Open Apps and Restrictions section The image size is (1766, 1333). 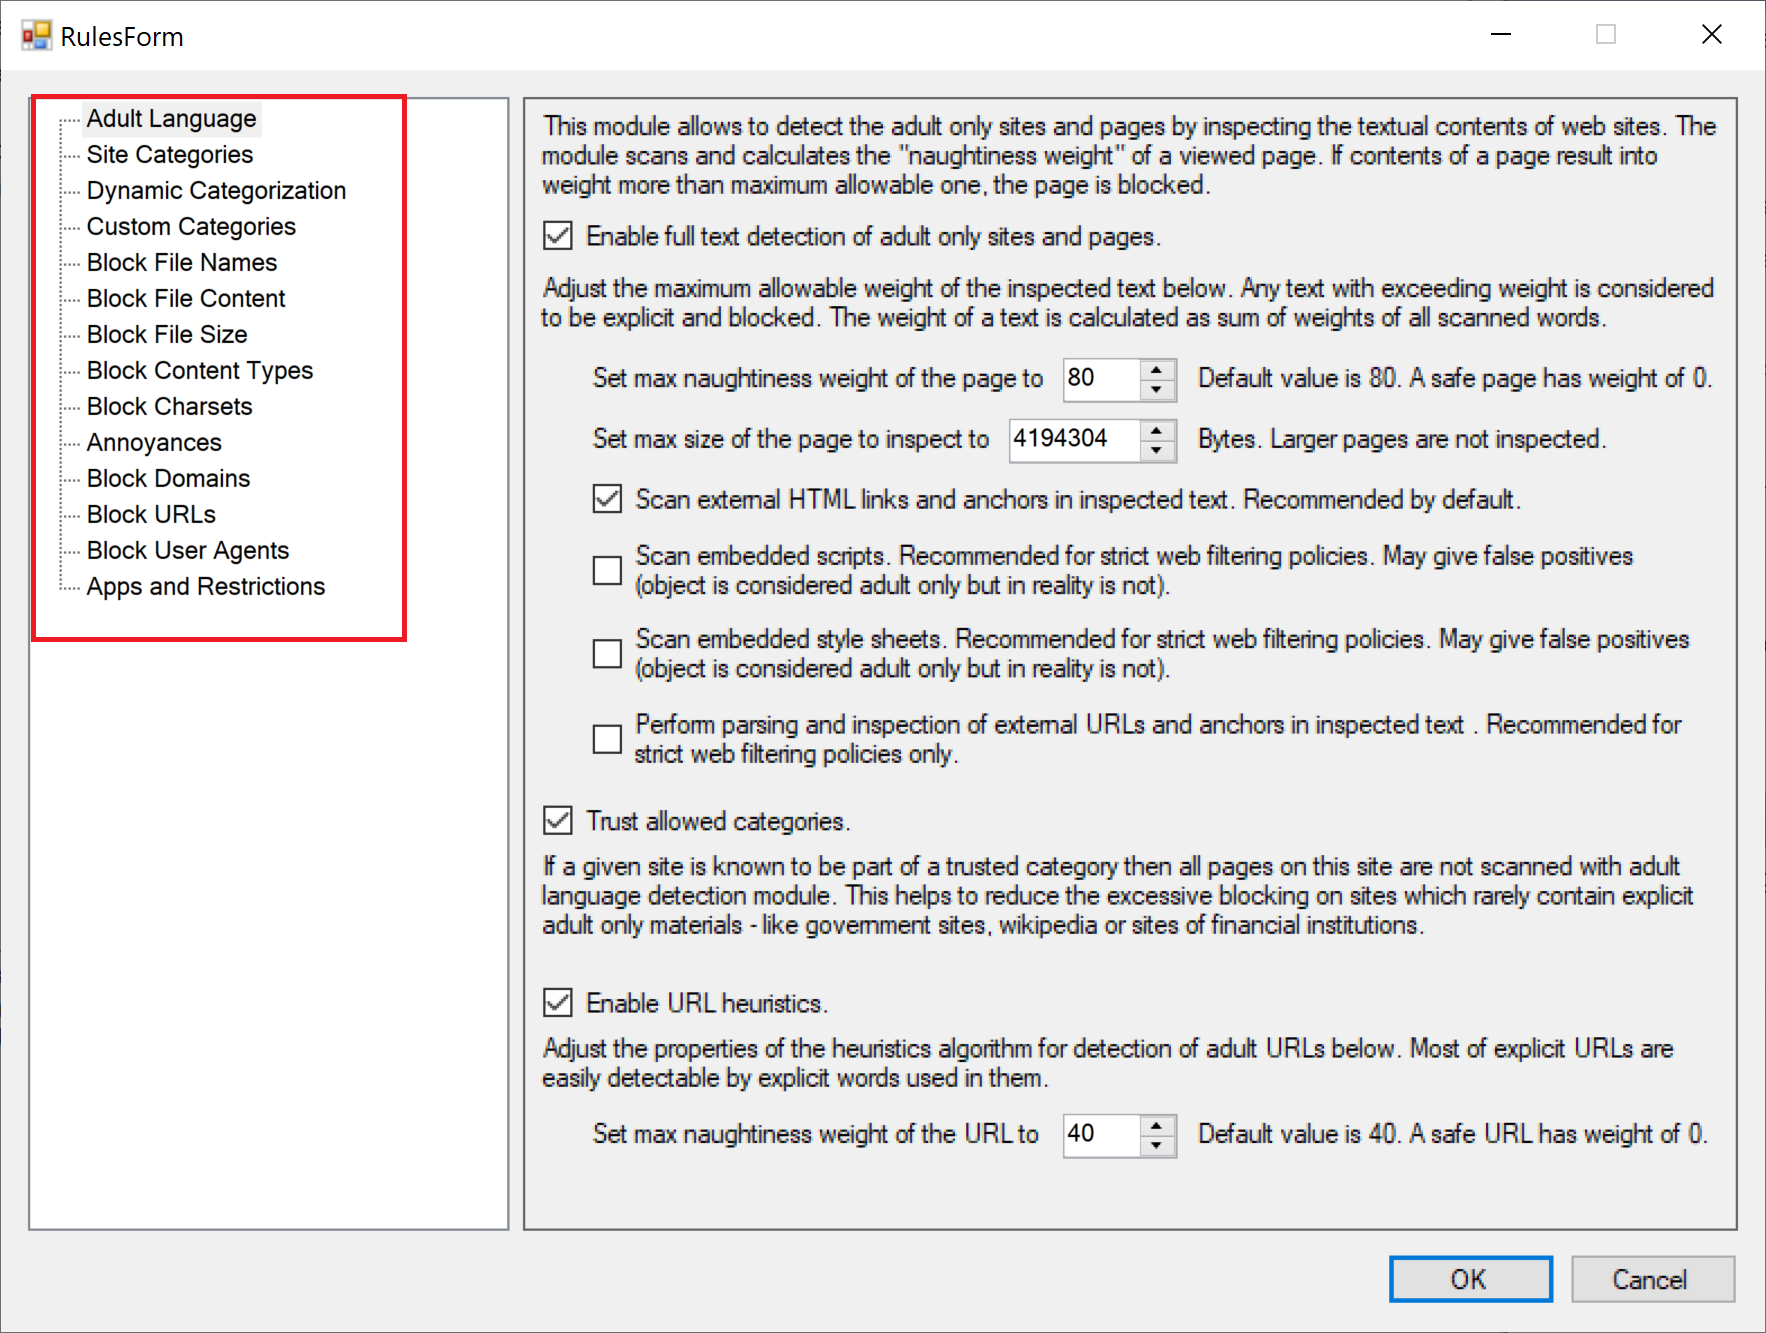tap(206, 587)
